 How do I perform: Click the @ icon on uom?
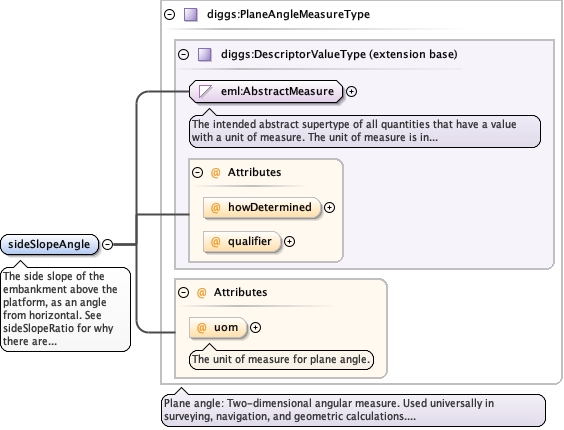click(x=201, y=327)
